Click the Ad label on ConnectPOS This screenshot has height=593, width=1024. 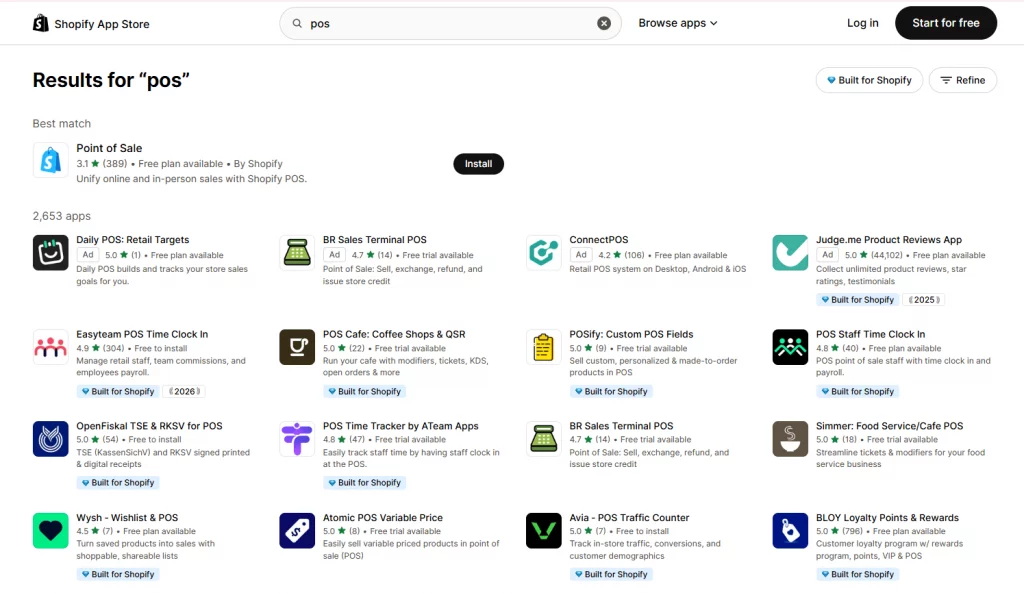click(581, 255)
